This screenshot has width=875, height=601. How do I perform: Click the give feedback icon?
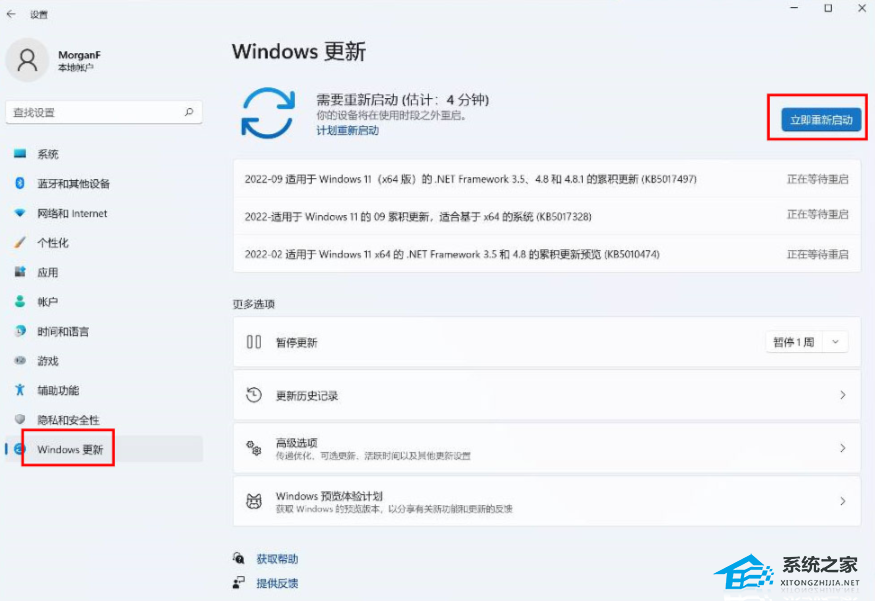coord(239,583)
